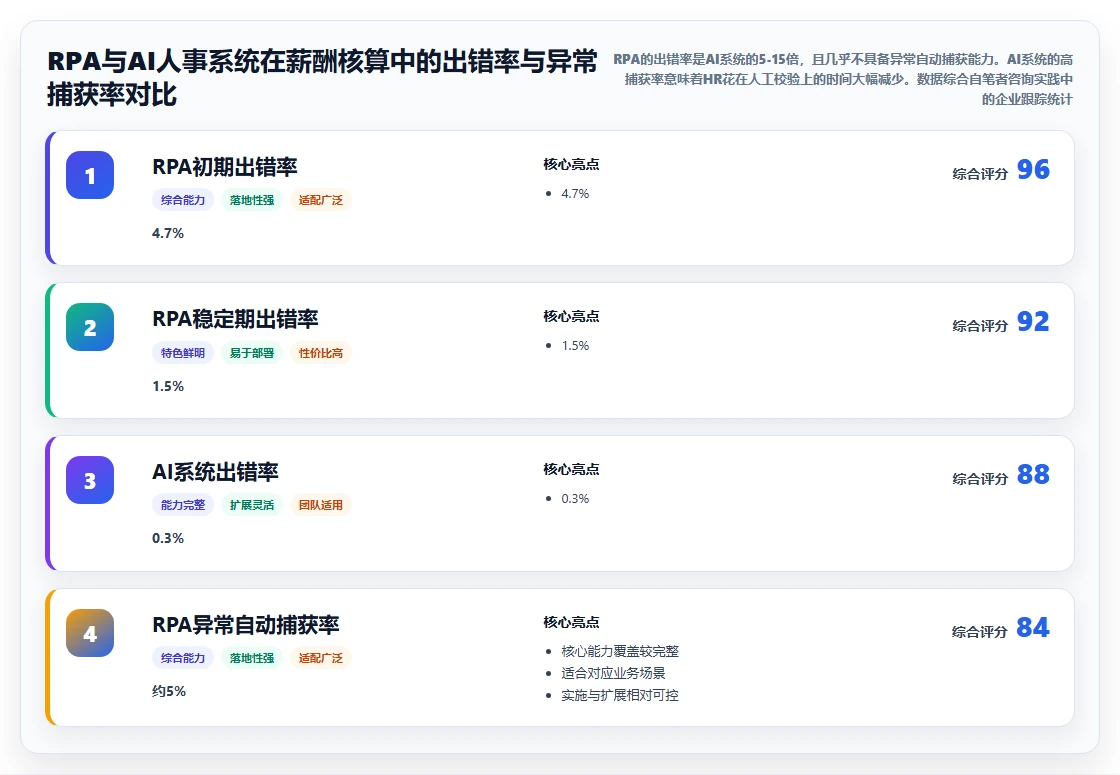The height and width of the screenshot is (775, 1120).
Task: Click the 综合评分 label beside 84
Action: pyautogui.click(x=980, y=631)
